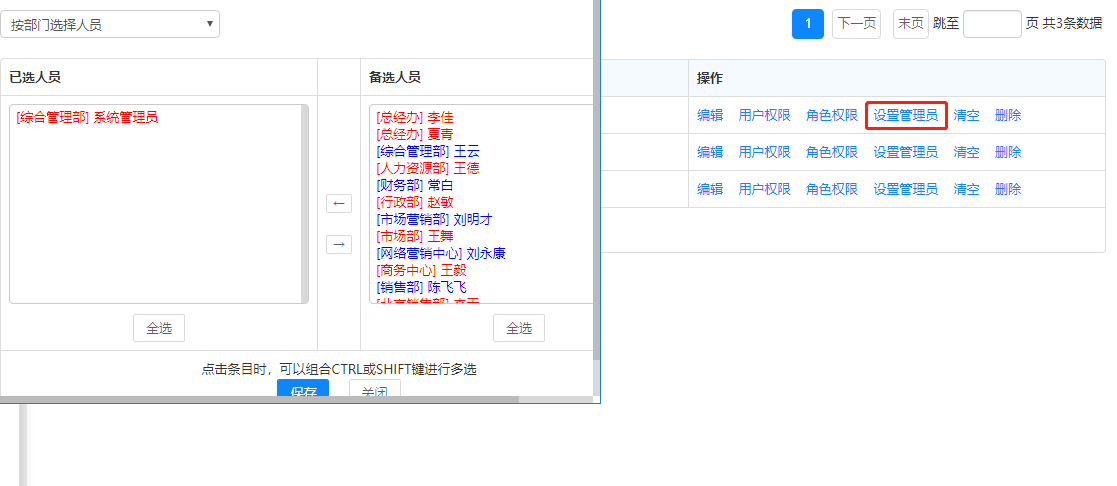Click the 下一页 pagination button

point(856,24)
